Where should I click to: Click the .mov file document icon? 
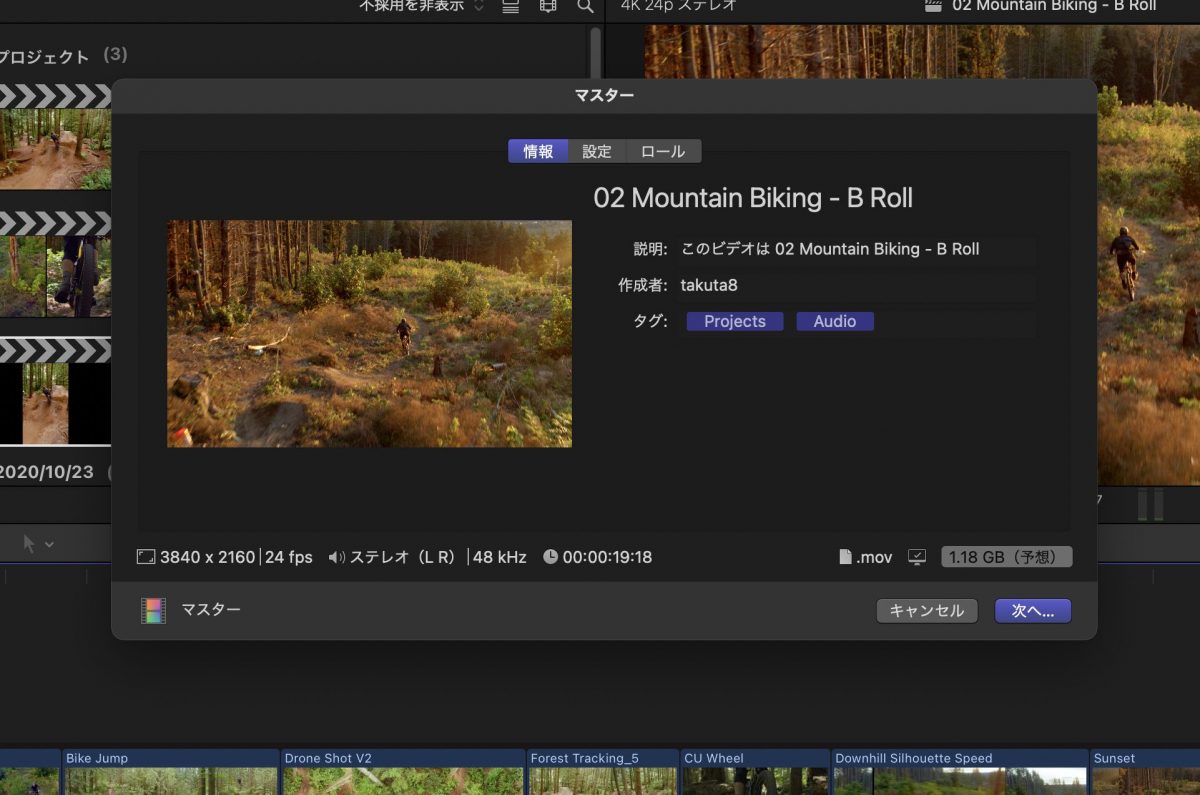coord(845,557)
